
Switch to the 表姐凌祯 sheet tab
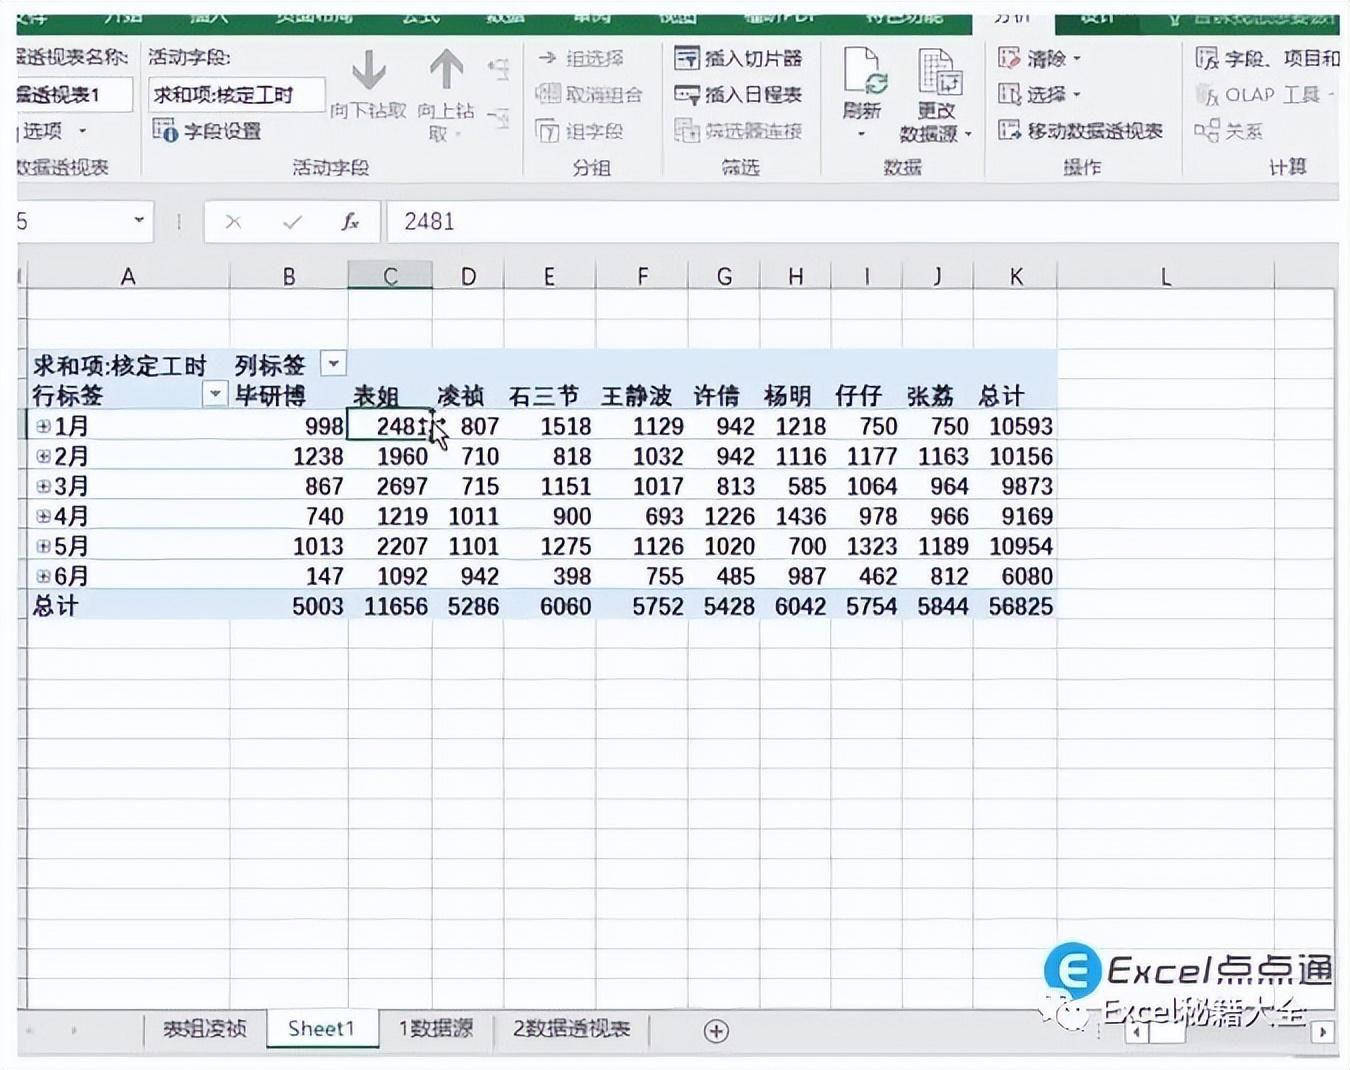(204, 1028)
